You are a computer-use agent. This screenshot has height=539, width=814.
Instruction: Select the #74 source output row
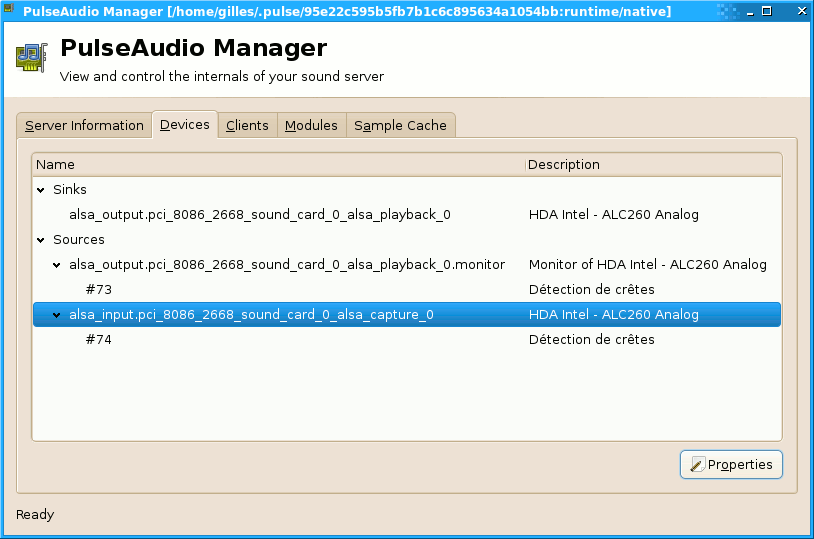coord(407,339)
